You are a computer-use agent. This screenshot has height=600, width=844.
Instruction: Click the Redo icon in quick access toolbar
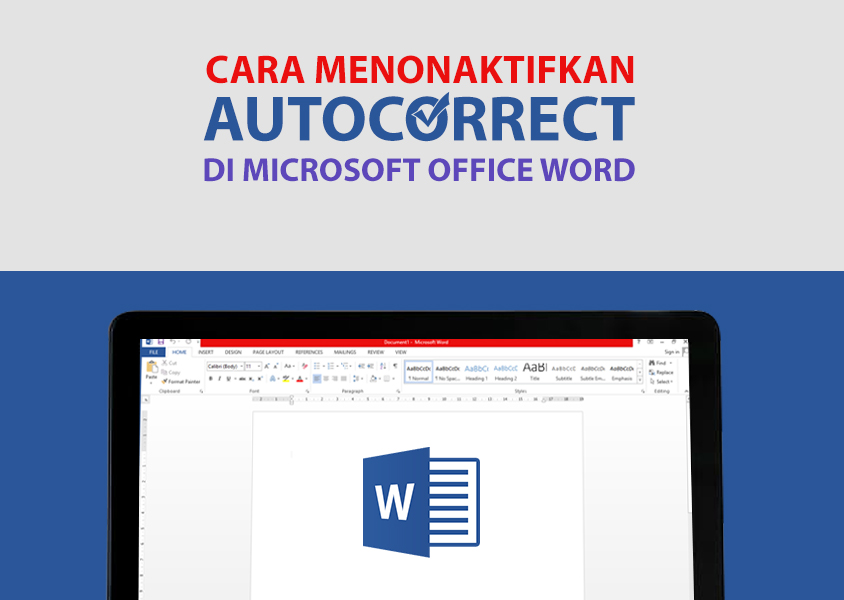point(188,342)
